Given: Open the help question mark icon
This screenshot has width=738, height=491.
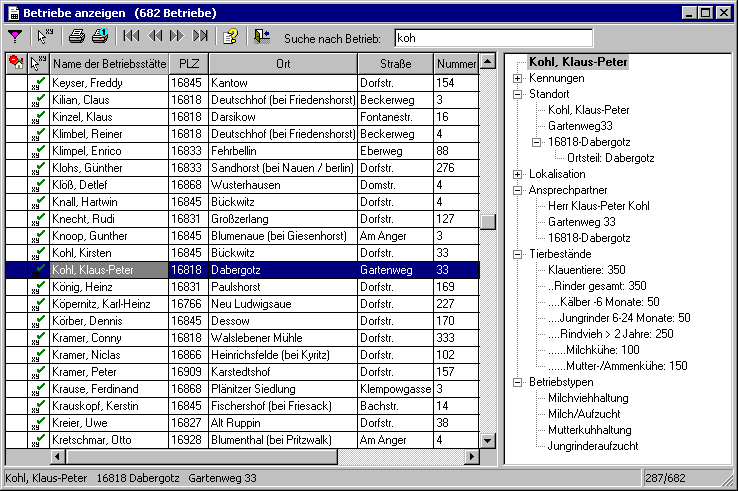Looking at the screenshot, I should tap(230, 36).
